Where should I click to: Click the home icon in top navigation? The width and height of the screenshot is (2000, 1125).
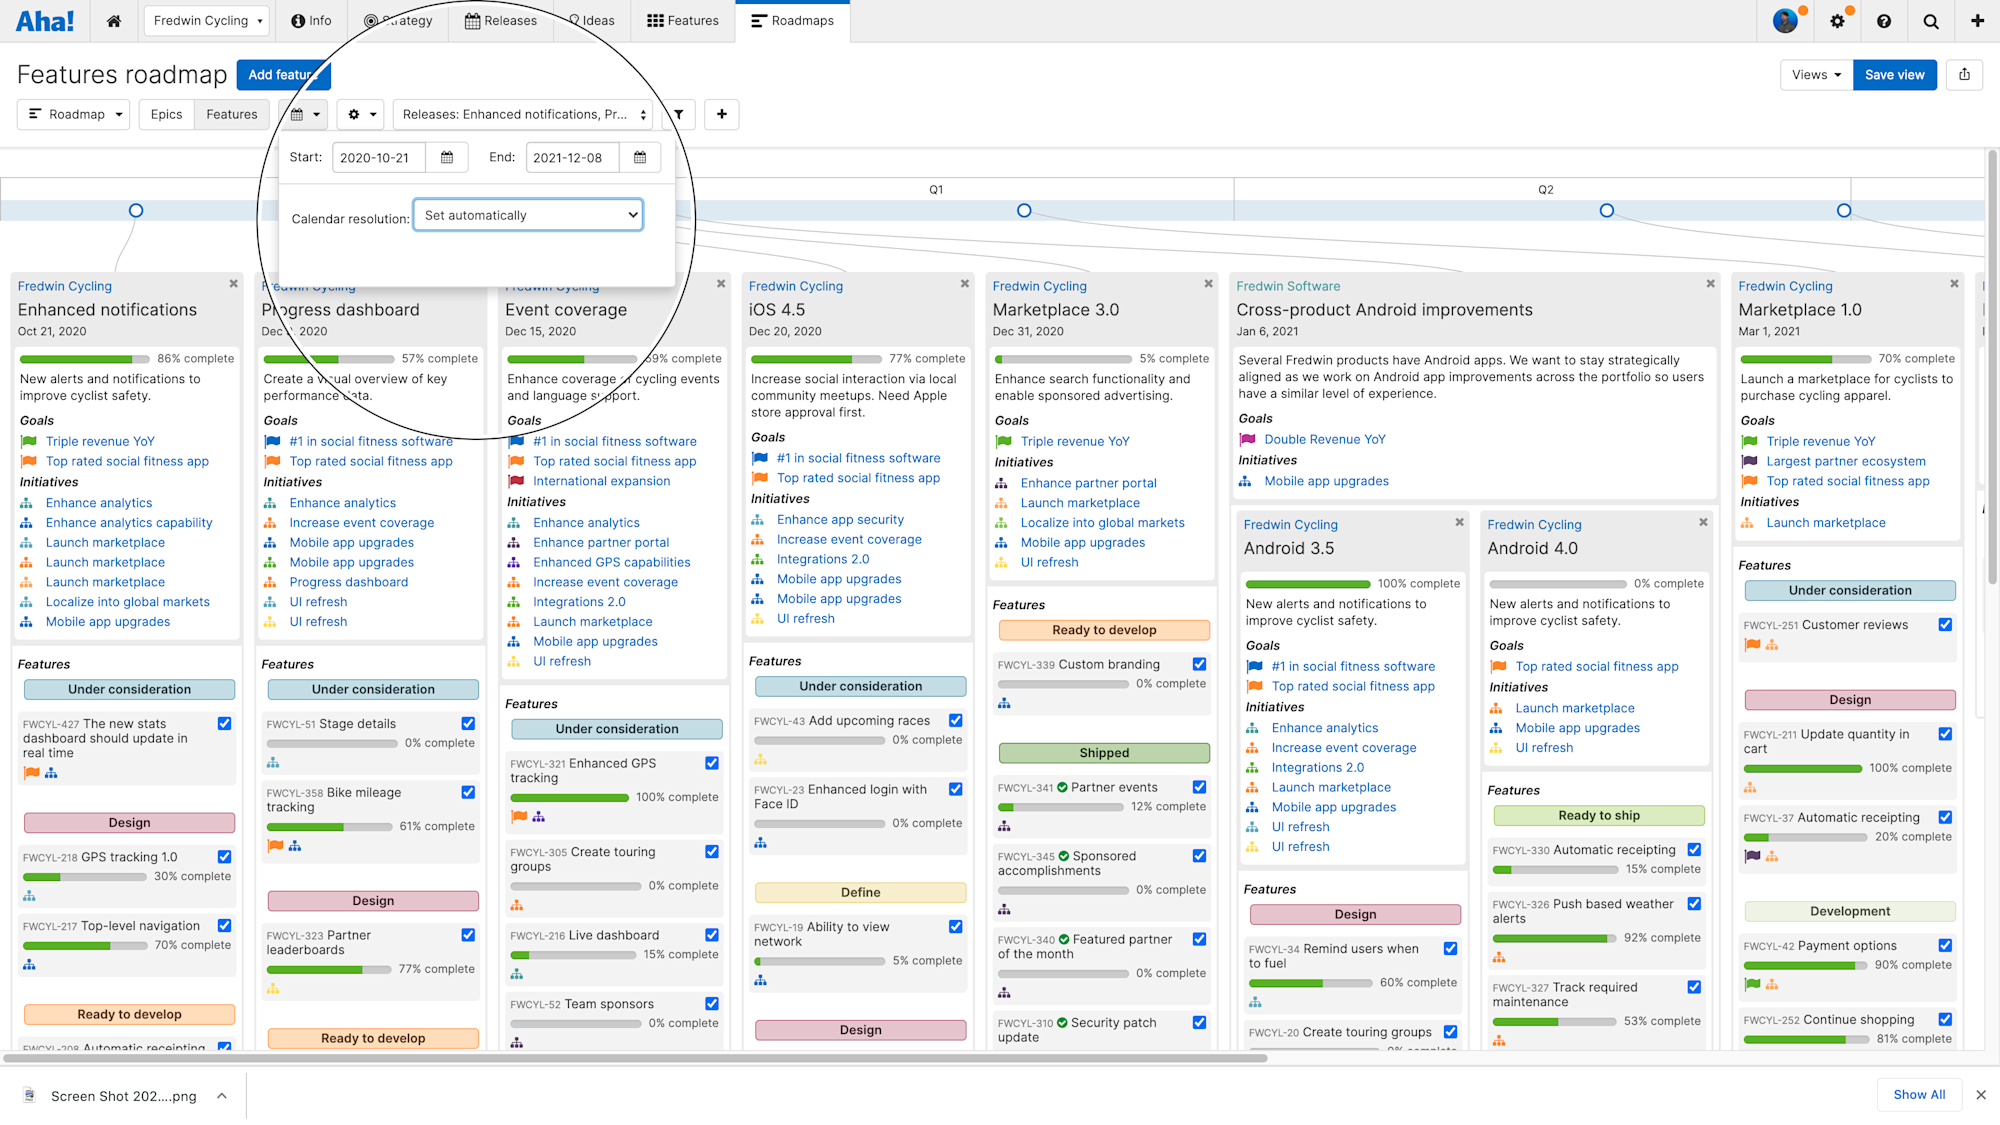click(x=114, y=21)
